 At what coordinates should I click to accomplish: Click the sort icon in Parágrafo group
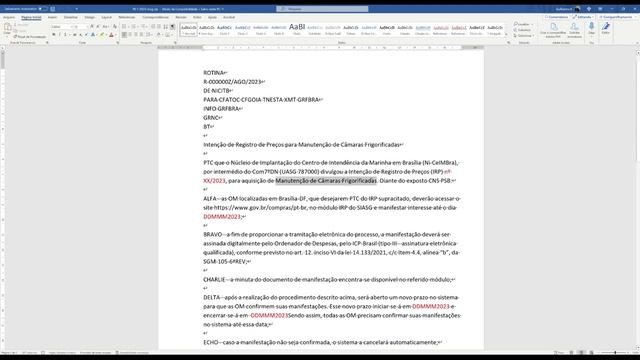tap(165, 27)
